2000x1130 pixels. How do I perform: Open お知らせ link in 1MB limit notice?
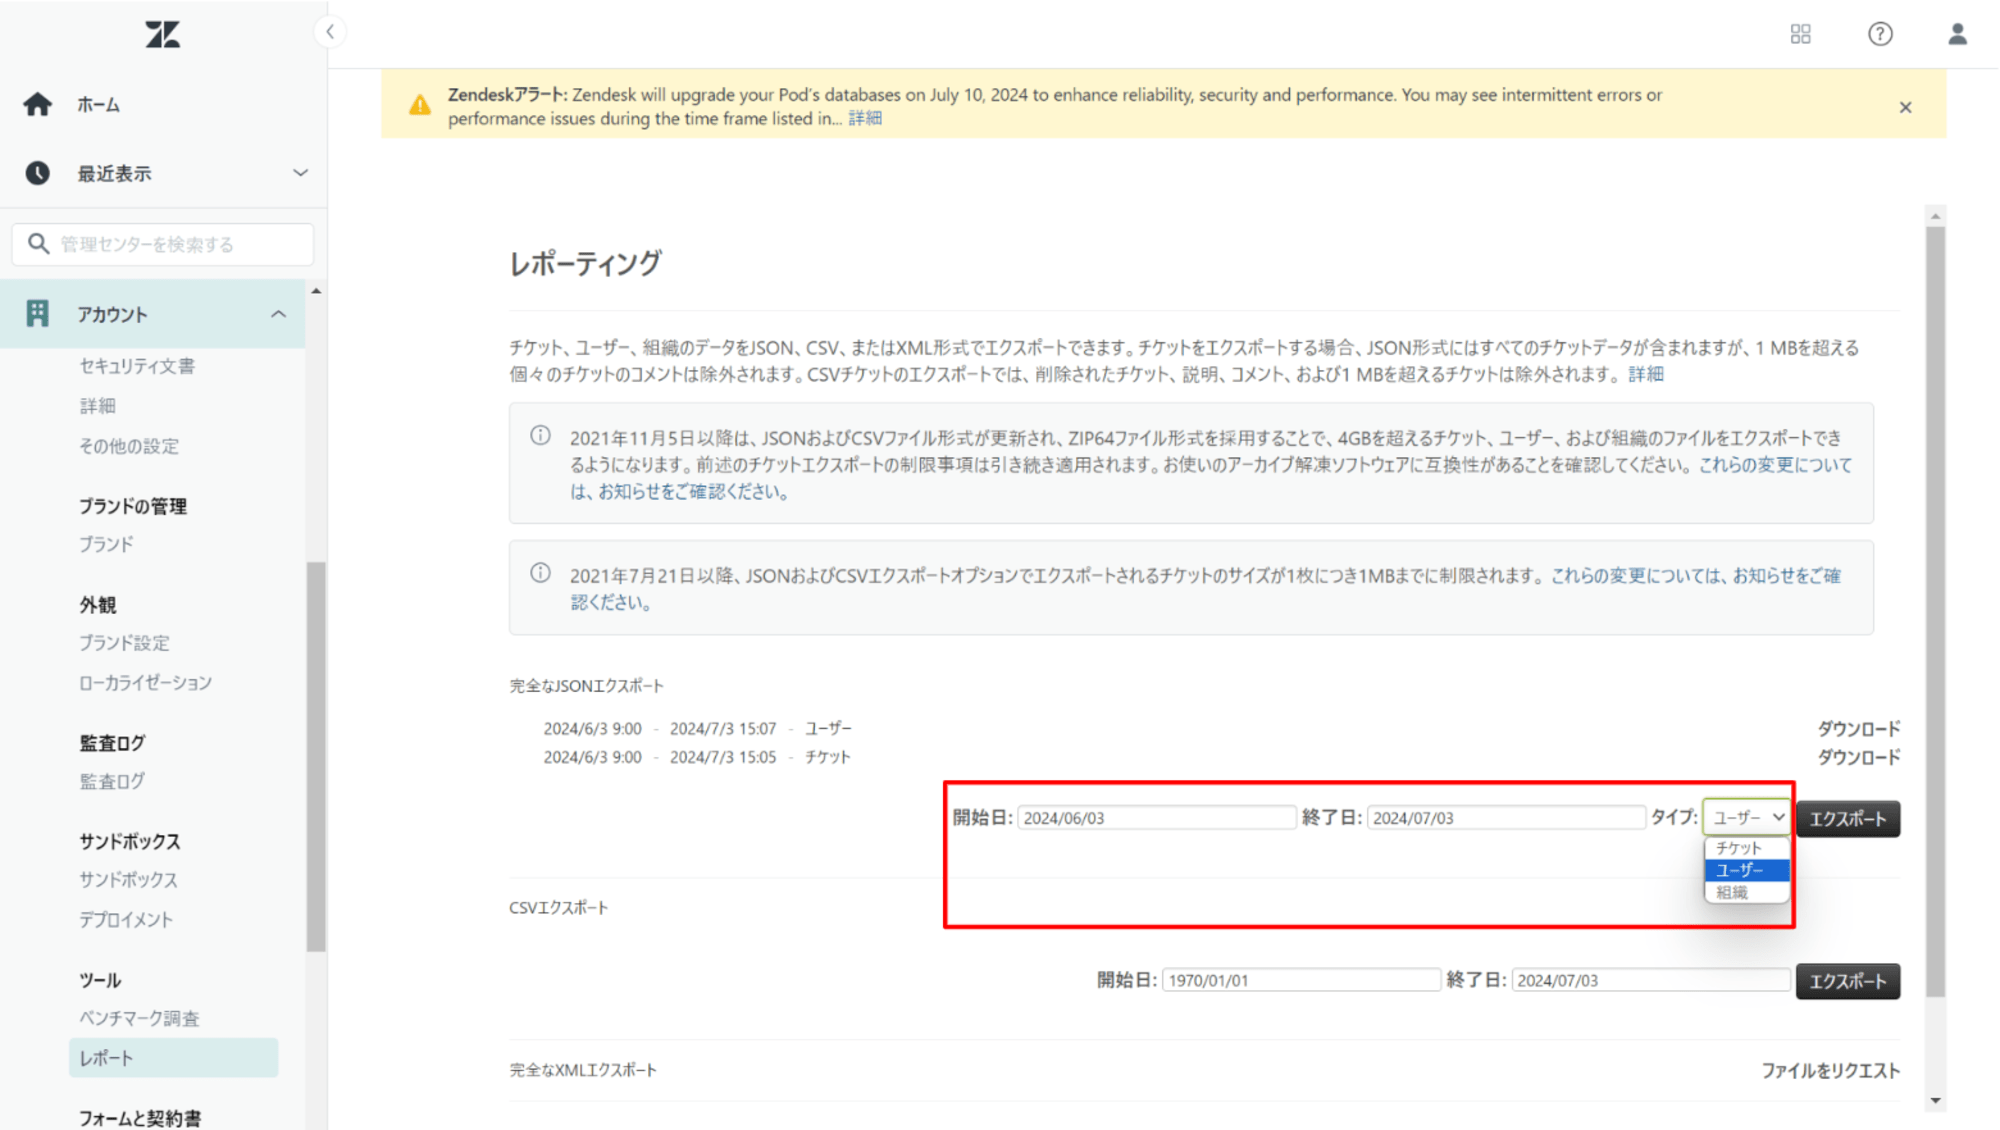(x=1695, y=575)
